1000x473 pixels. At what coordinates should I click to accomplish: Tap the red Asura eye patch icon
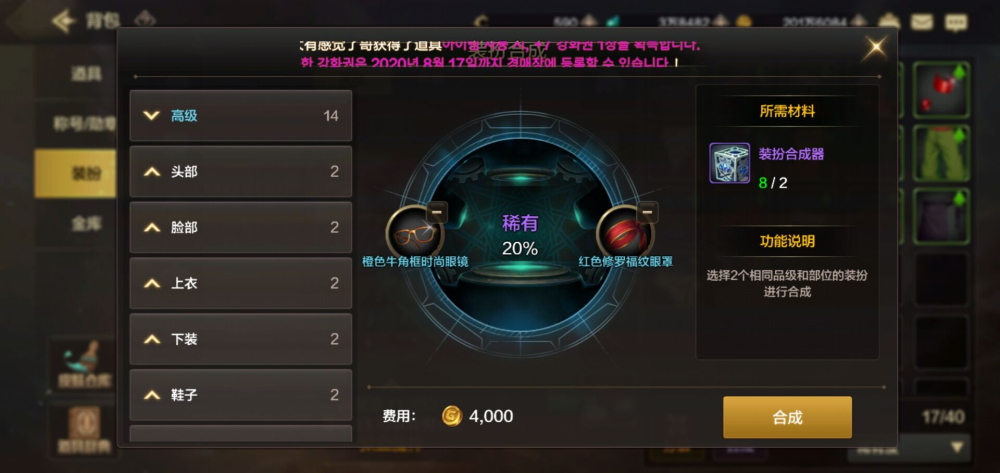click(x=625, y=233)
